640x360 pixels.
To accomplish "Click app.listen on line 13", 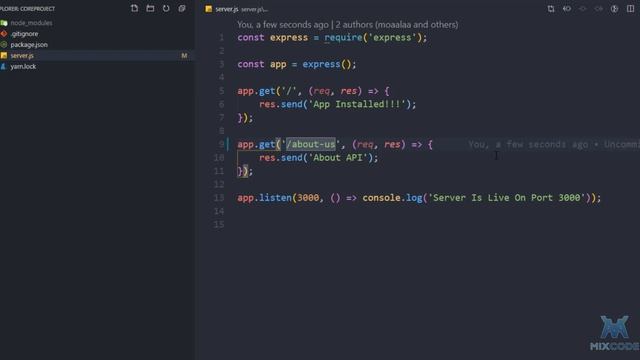I will coord(264,198).
